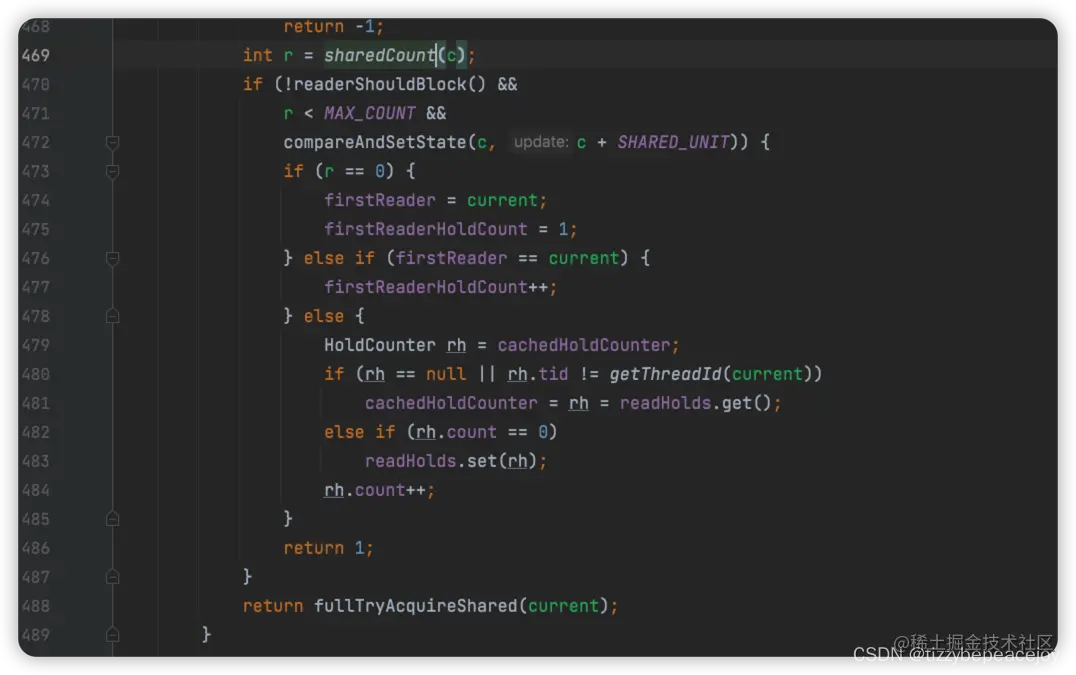
Task: Click cachedHoldCounter on line 479
Action: tap(583, 345)
